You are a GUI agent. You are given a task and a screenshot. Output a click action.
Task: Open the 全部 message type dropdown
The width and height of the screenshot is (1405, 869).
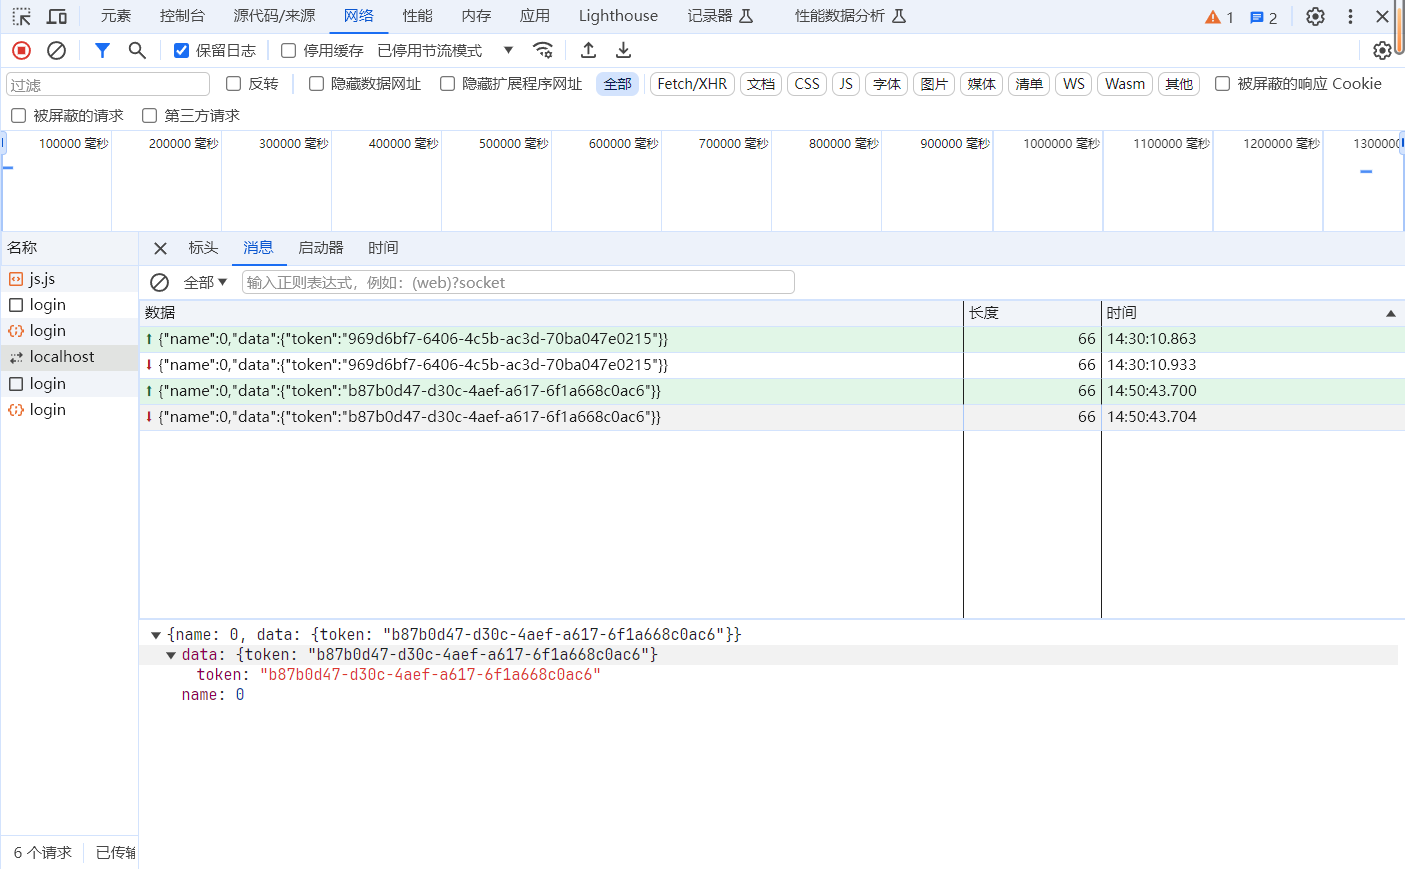pos(205,283)
